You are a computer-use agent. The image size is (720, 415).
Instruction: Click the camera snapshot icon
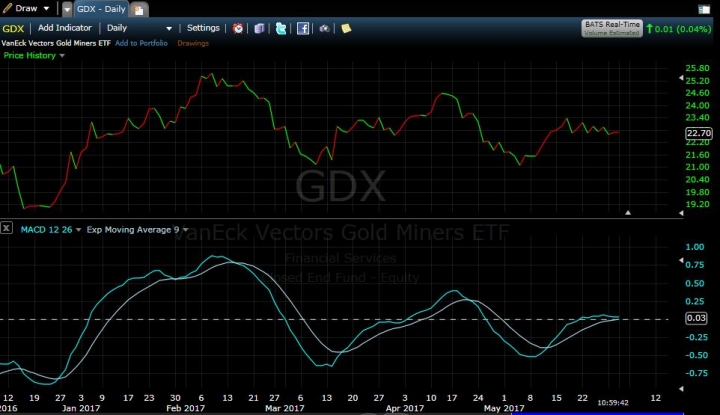coord(324,28)
